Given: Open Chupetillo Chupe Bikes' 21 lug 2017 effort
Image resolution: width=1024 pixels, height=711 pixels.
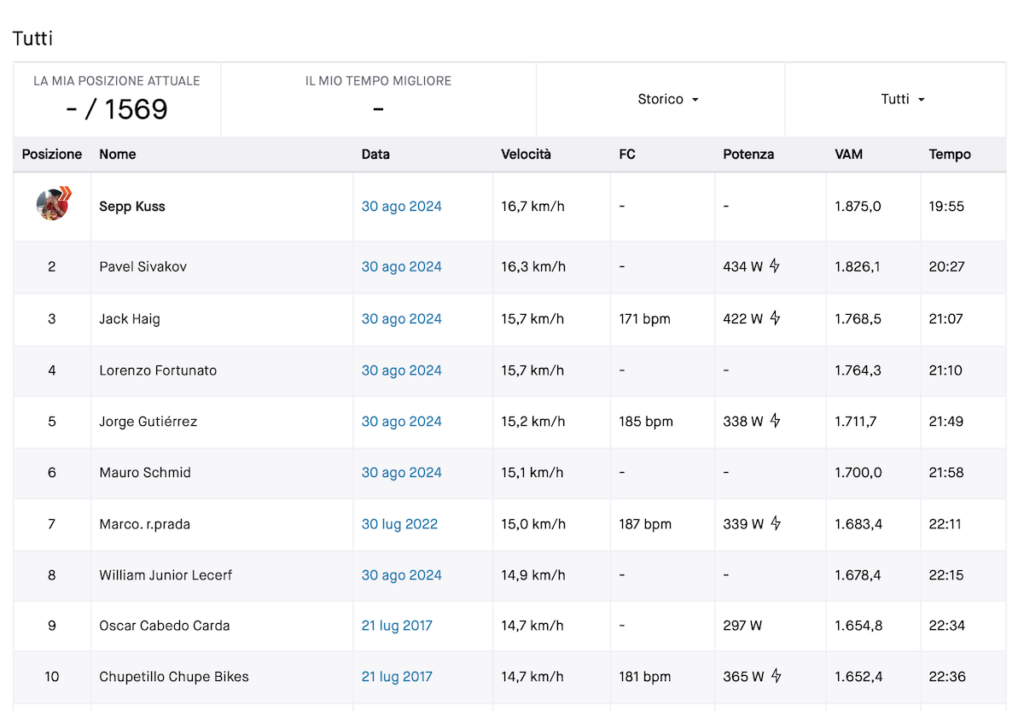Looking at the screenshot, I should [397, 676].
